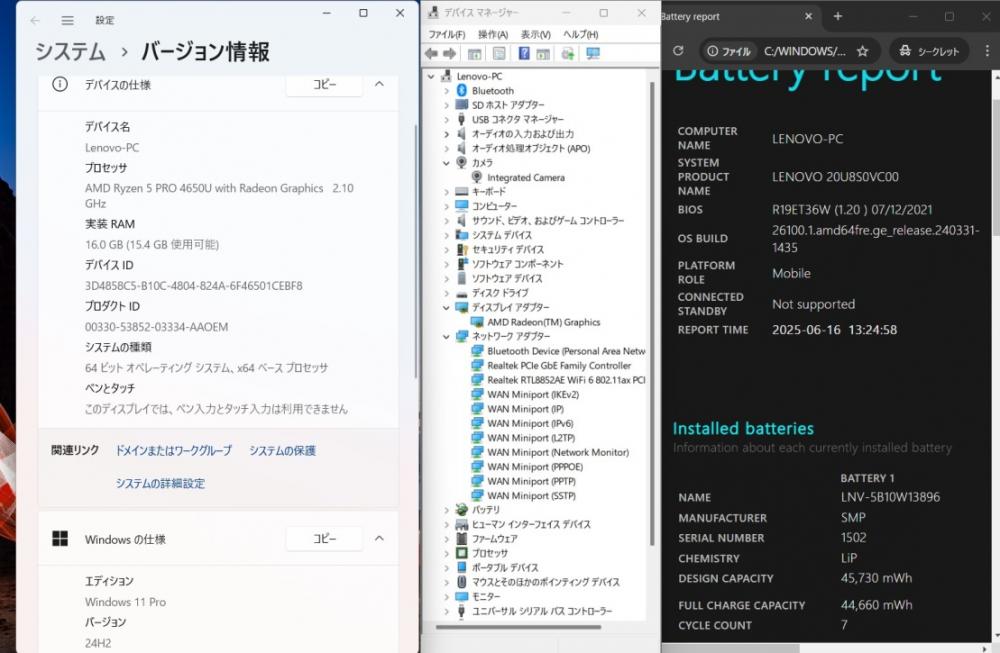
Task: Open ドメインまたはワークグループ link
Action: pos(173,451)
